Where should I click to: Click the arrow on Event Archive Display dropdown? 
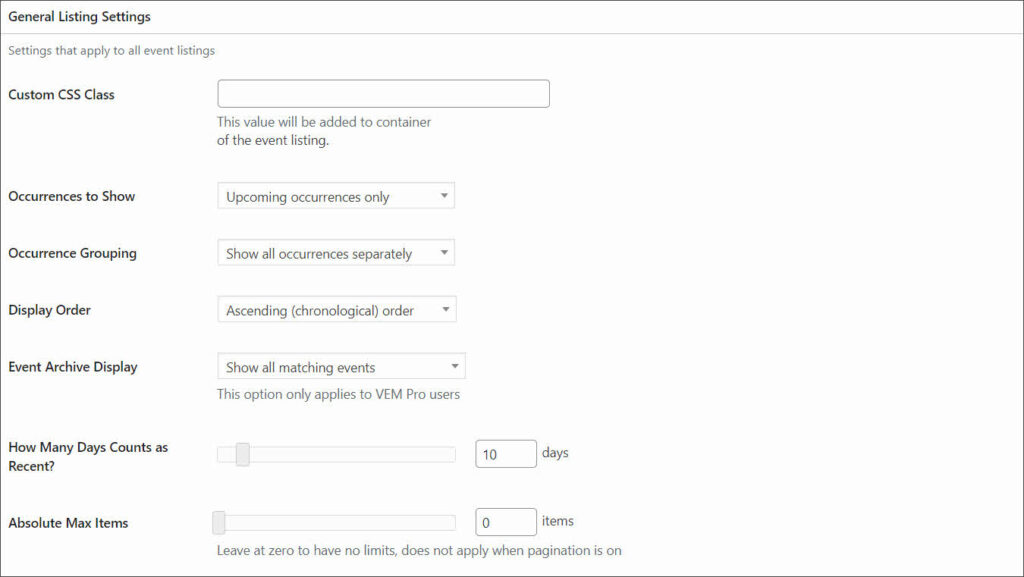(x=455, y=366)
